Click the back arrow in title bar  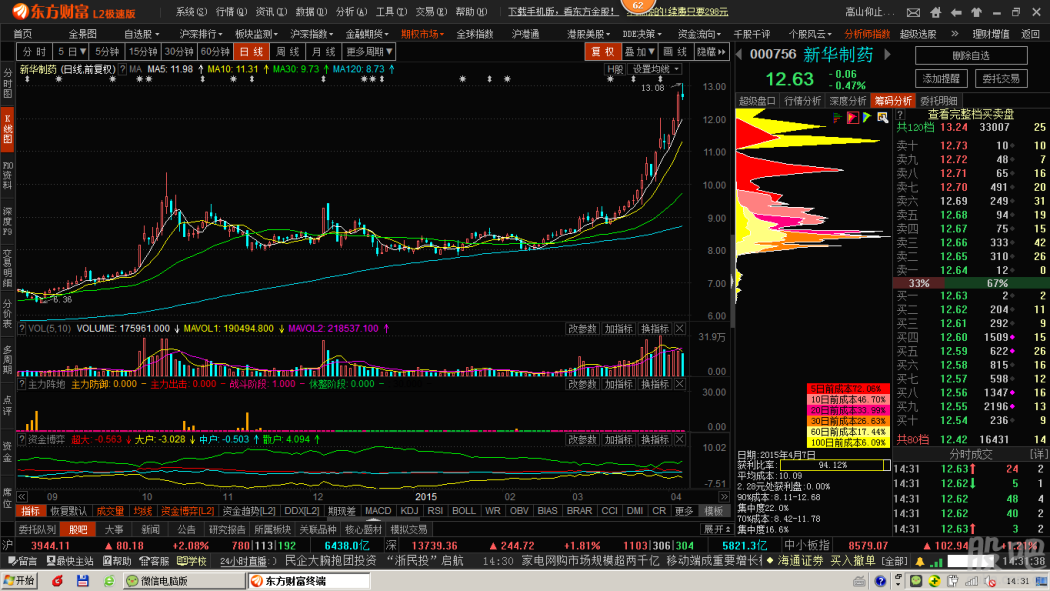(956, 12)
